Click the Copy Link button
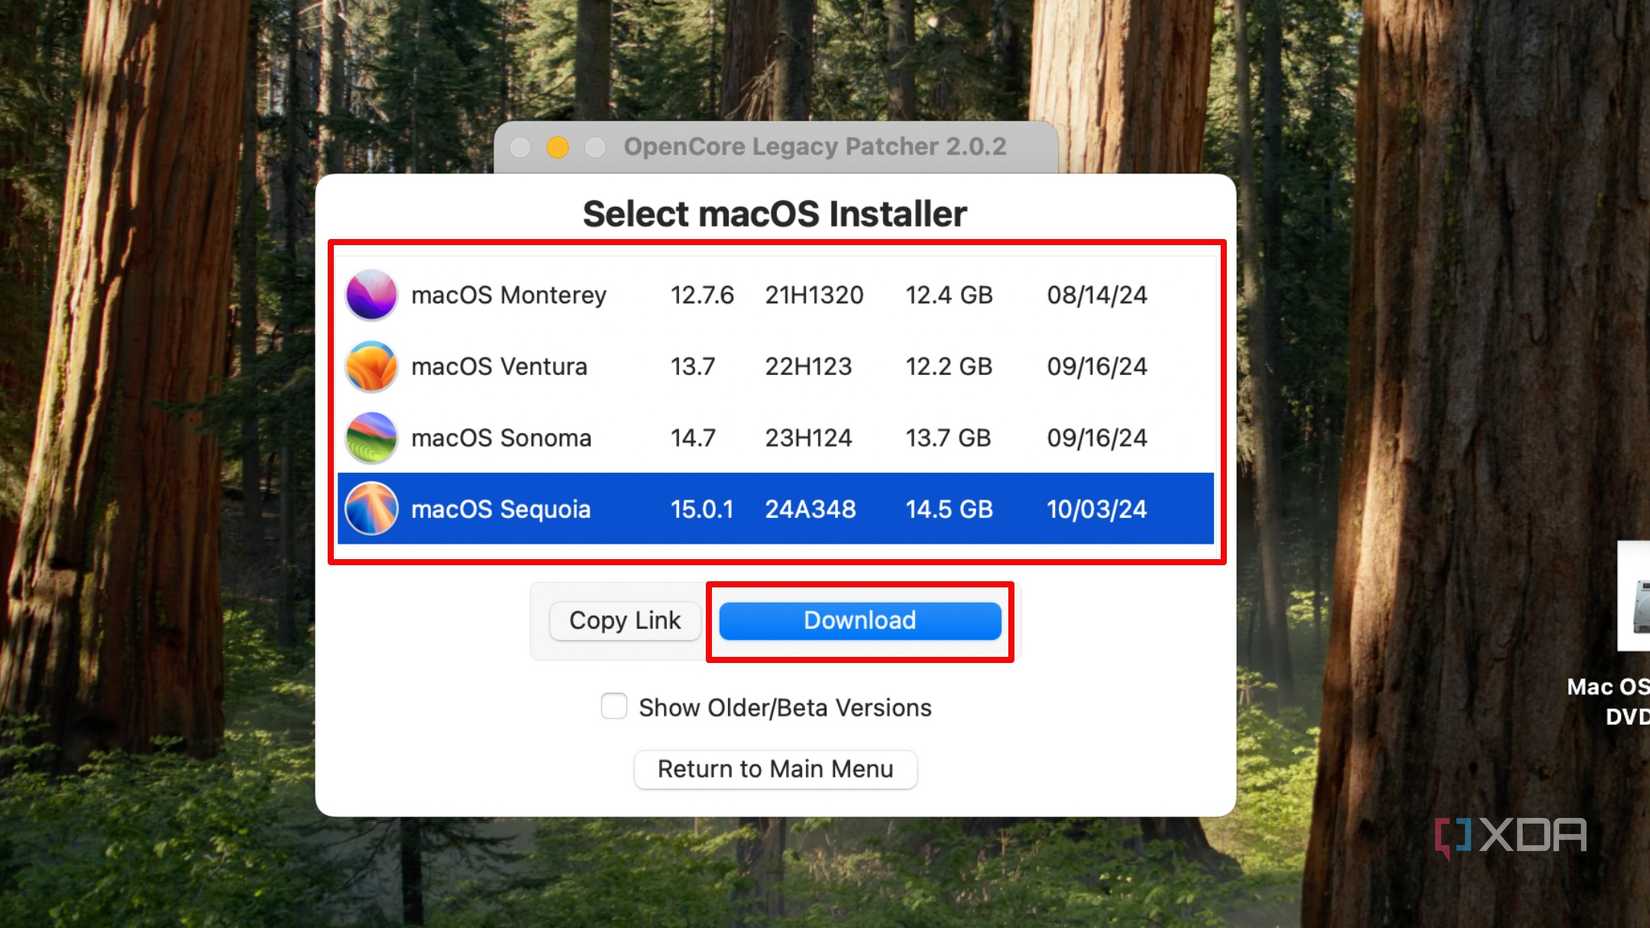The height and width of the screenshot is (928, 1650). 624,620
